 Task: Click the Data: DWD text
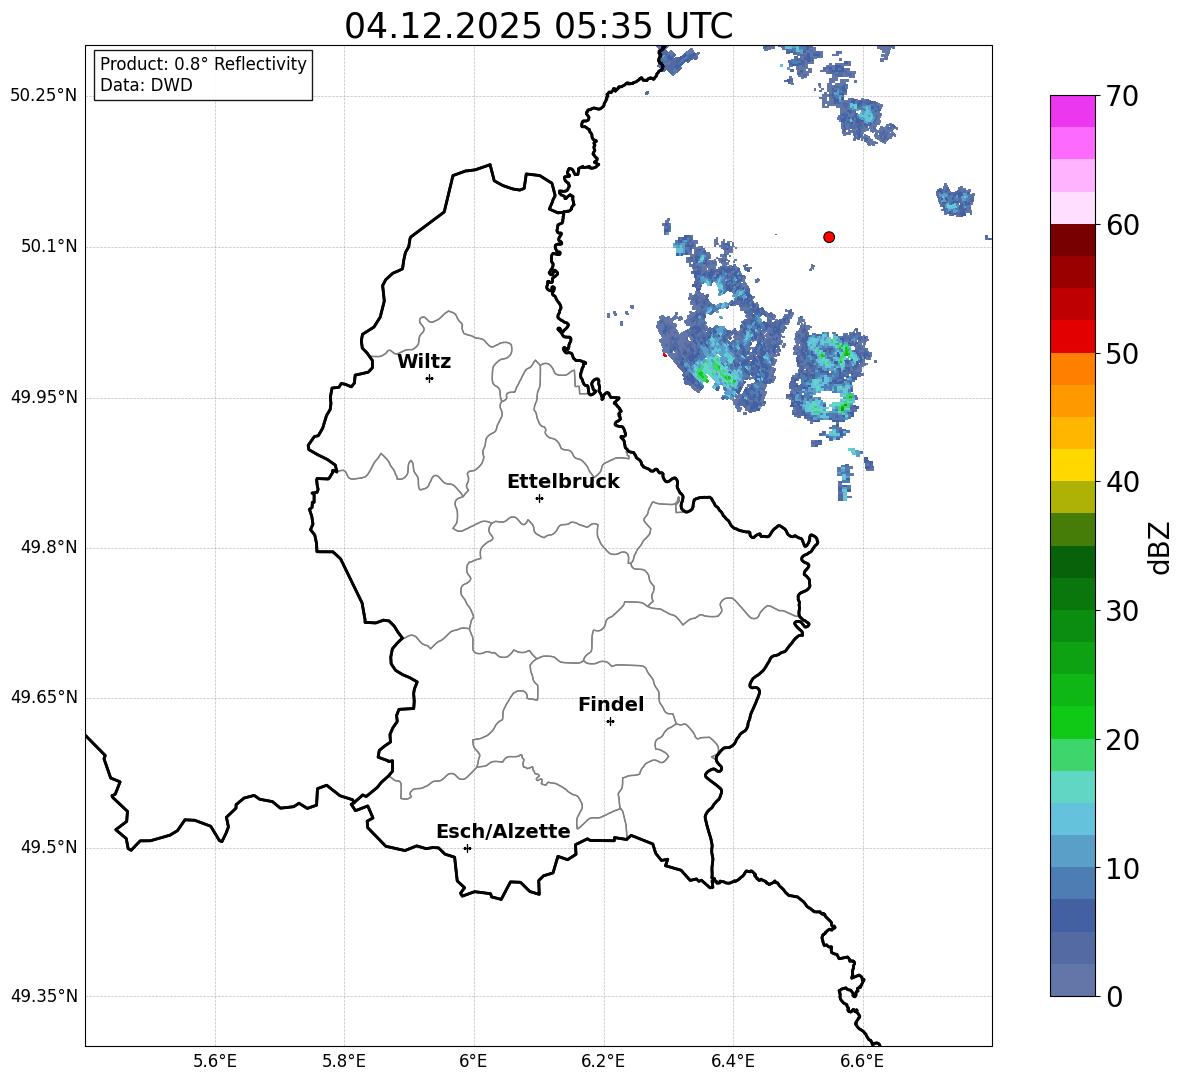coord(146,85)
